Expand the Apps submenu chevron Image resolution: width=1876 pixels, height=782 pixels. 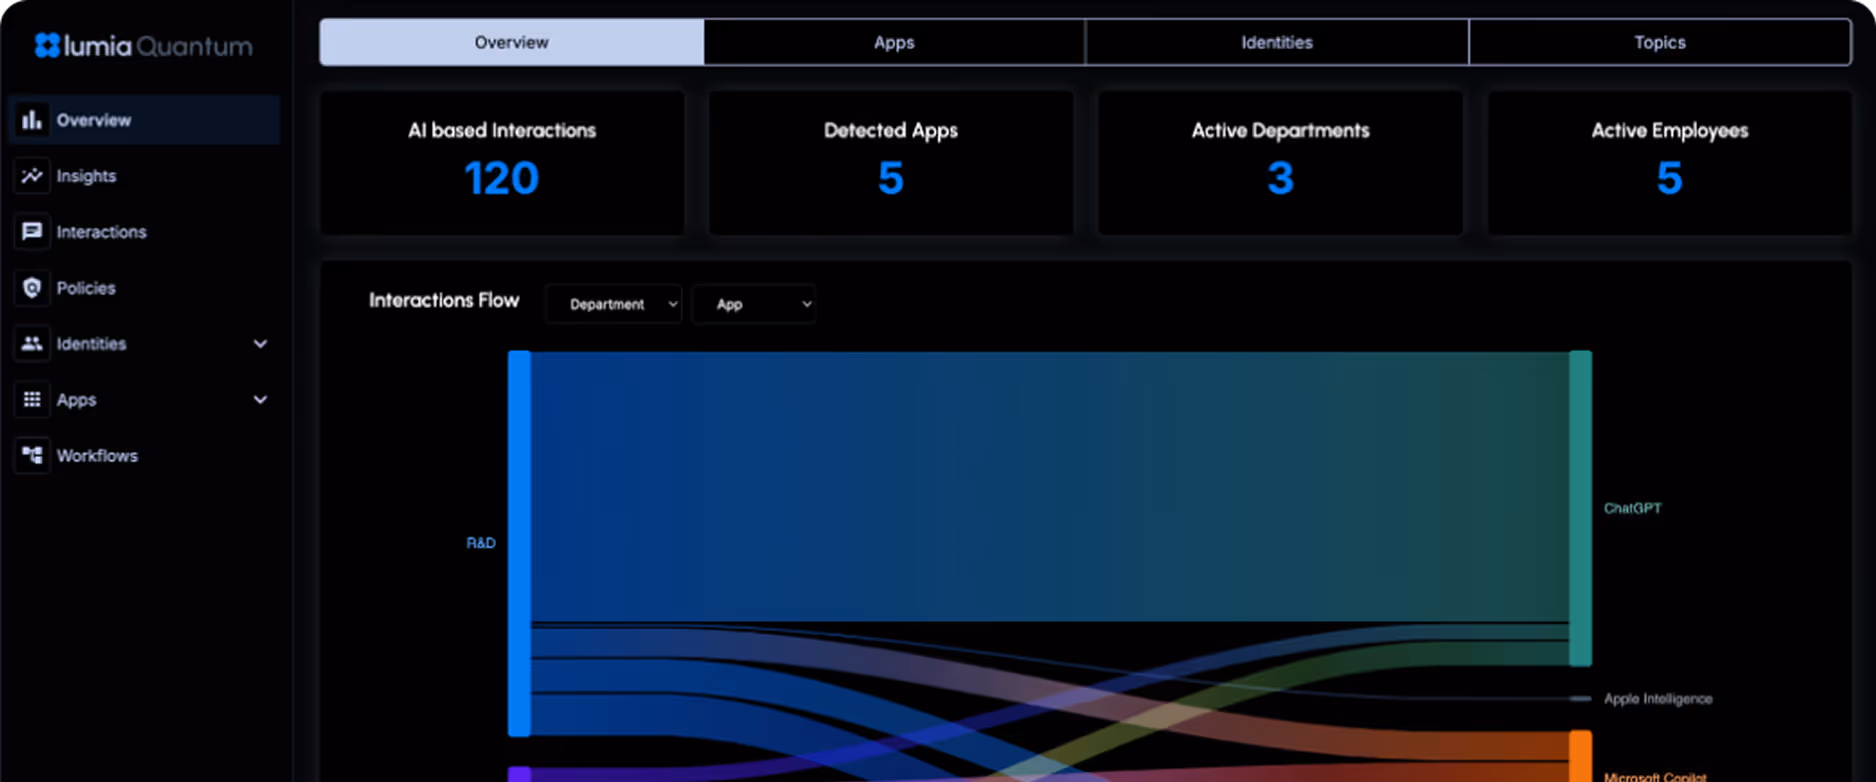(260, 400)
